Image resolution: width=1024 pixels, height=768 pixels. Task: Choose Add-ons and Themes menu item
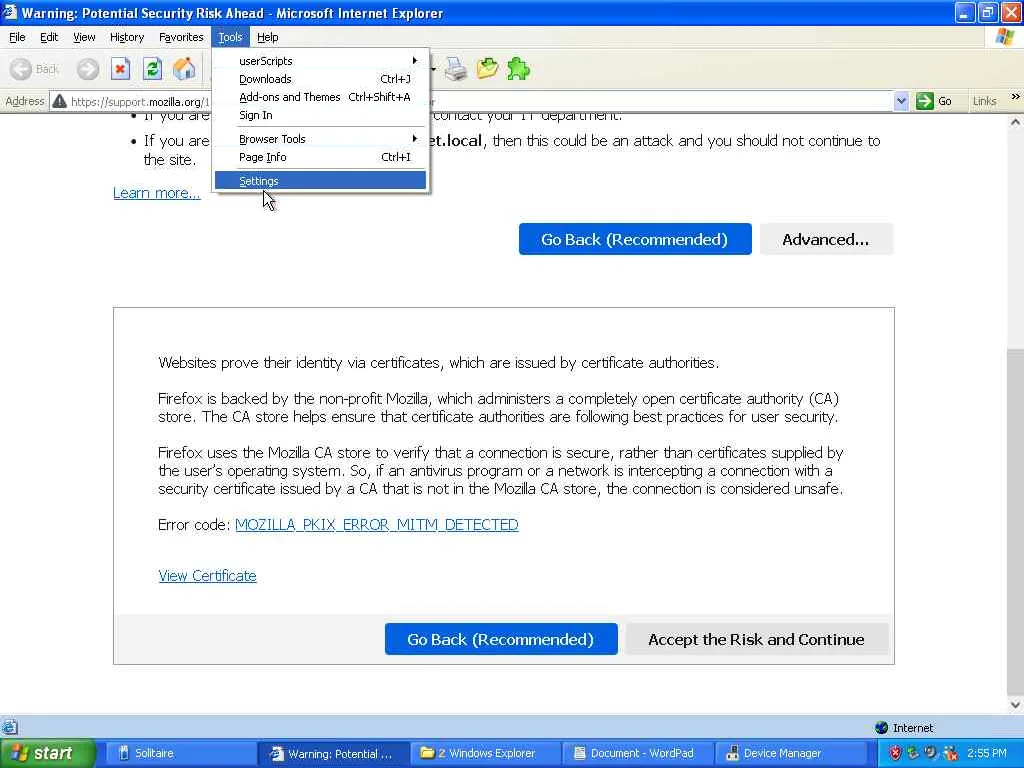[x=320, y=97]
